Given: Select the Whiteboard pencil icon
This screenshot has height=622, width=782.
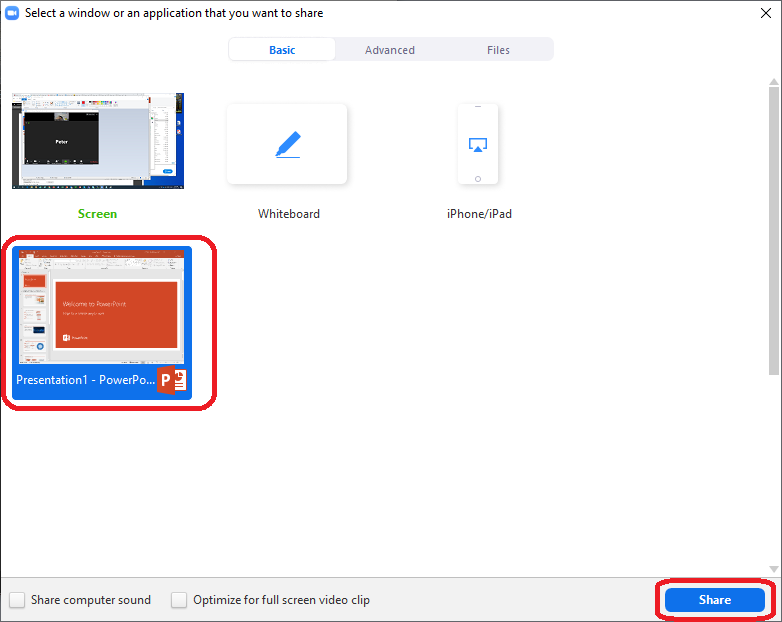Looking at the screenshot, I should (287, 145).
